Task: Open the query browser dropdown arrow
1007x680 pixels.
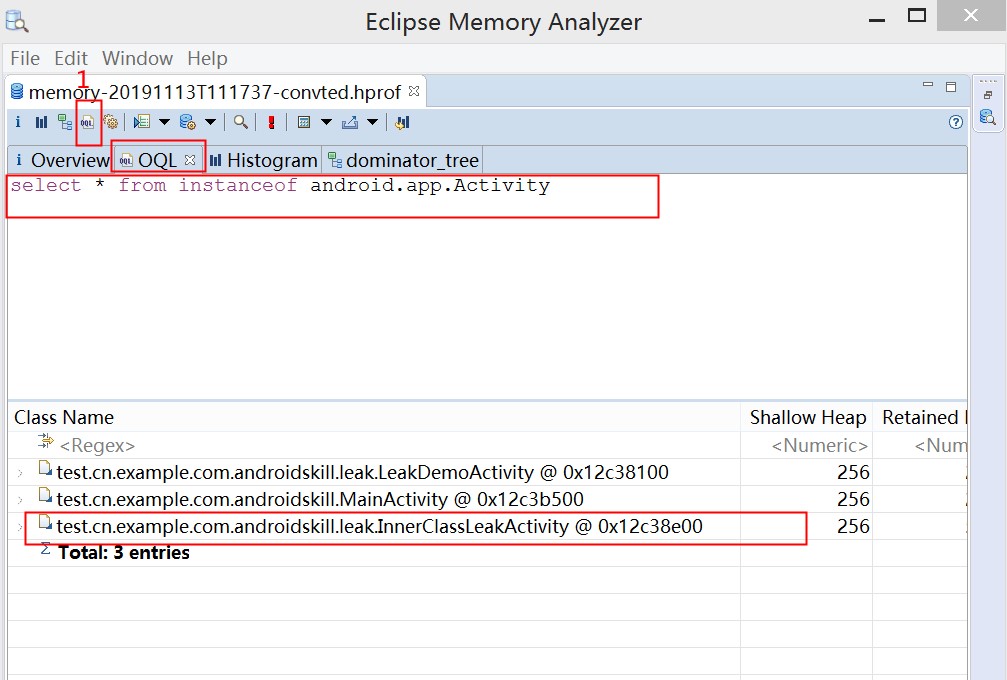Action: (x=210, y=122)
